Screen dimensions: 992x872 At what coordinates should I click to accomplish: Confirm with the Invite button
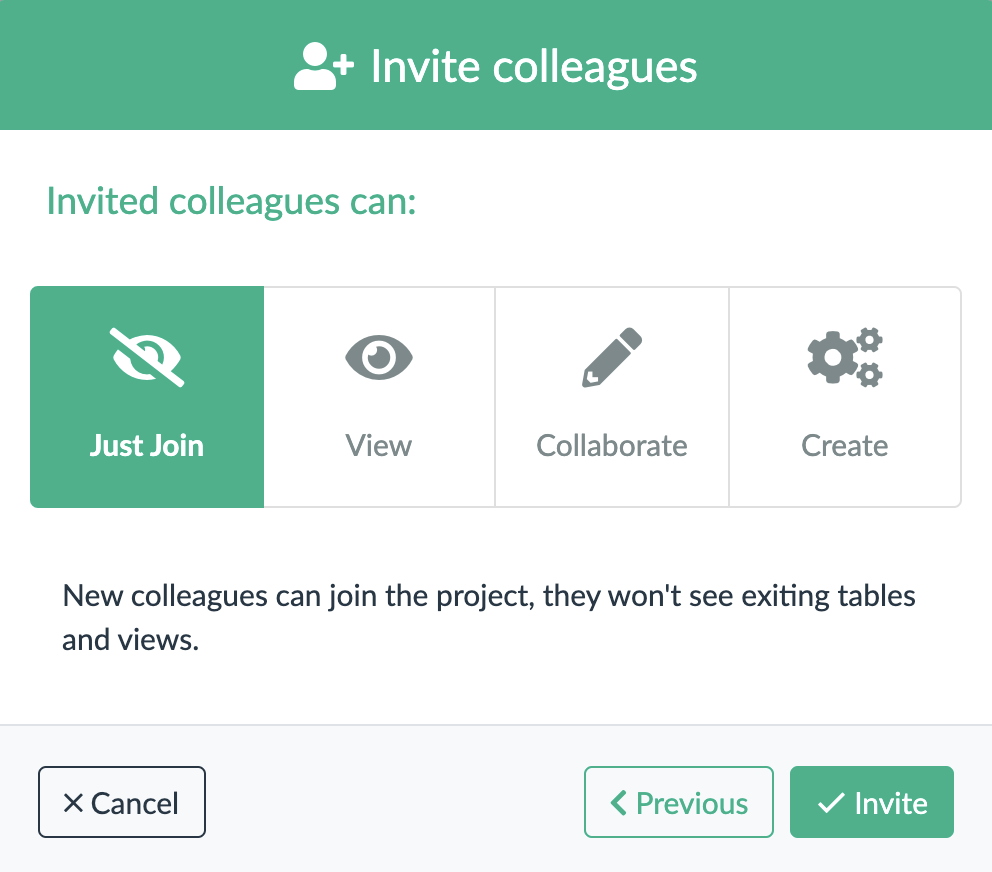[872, 802]
